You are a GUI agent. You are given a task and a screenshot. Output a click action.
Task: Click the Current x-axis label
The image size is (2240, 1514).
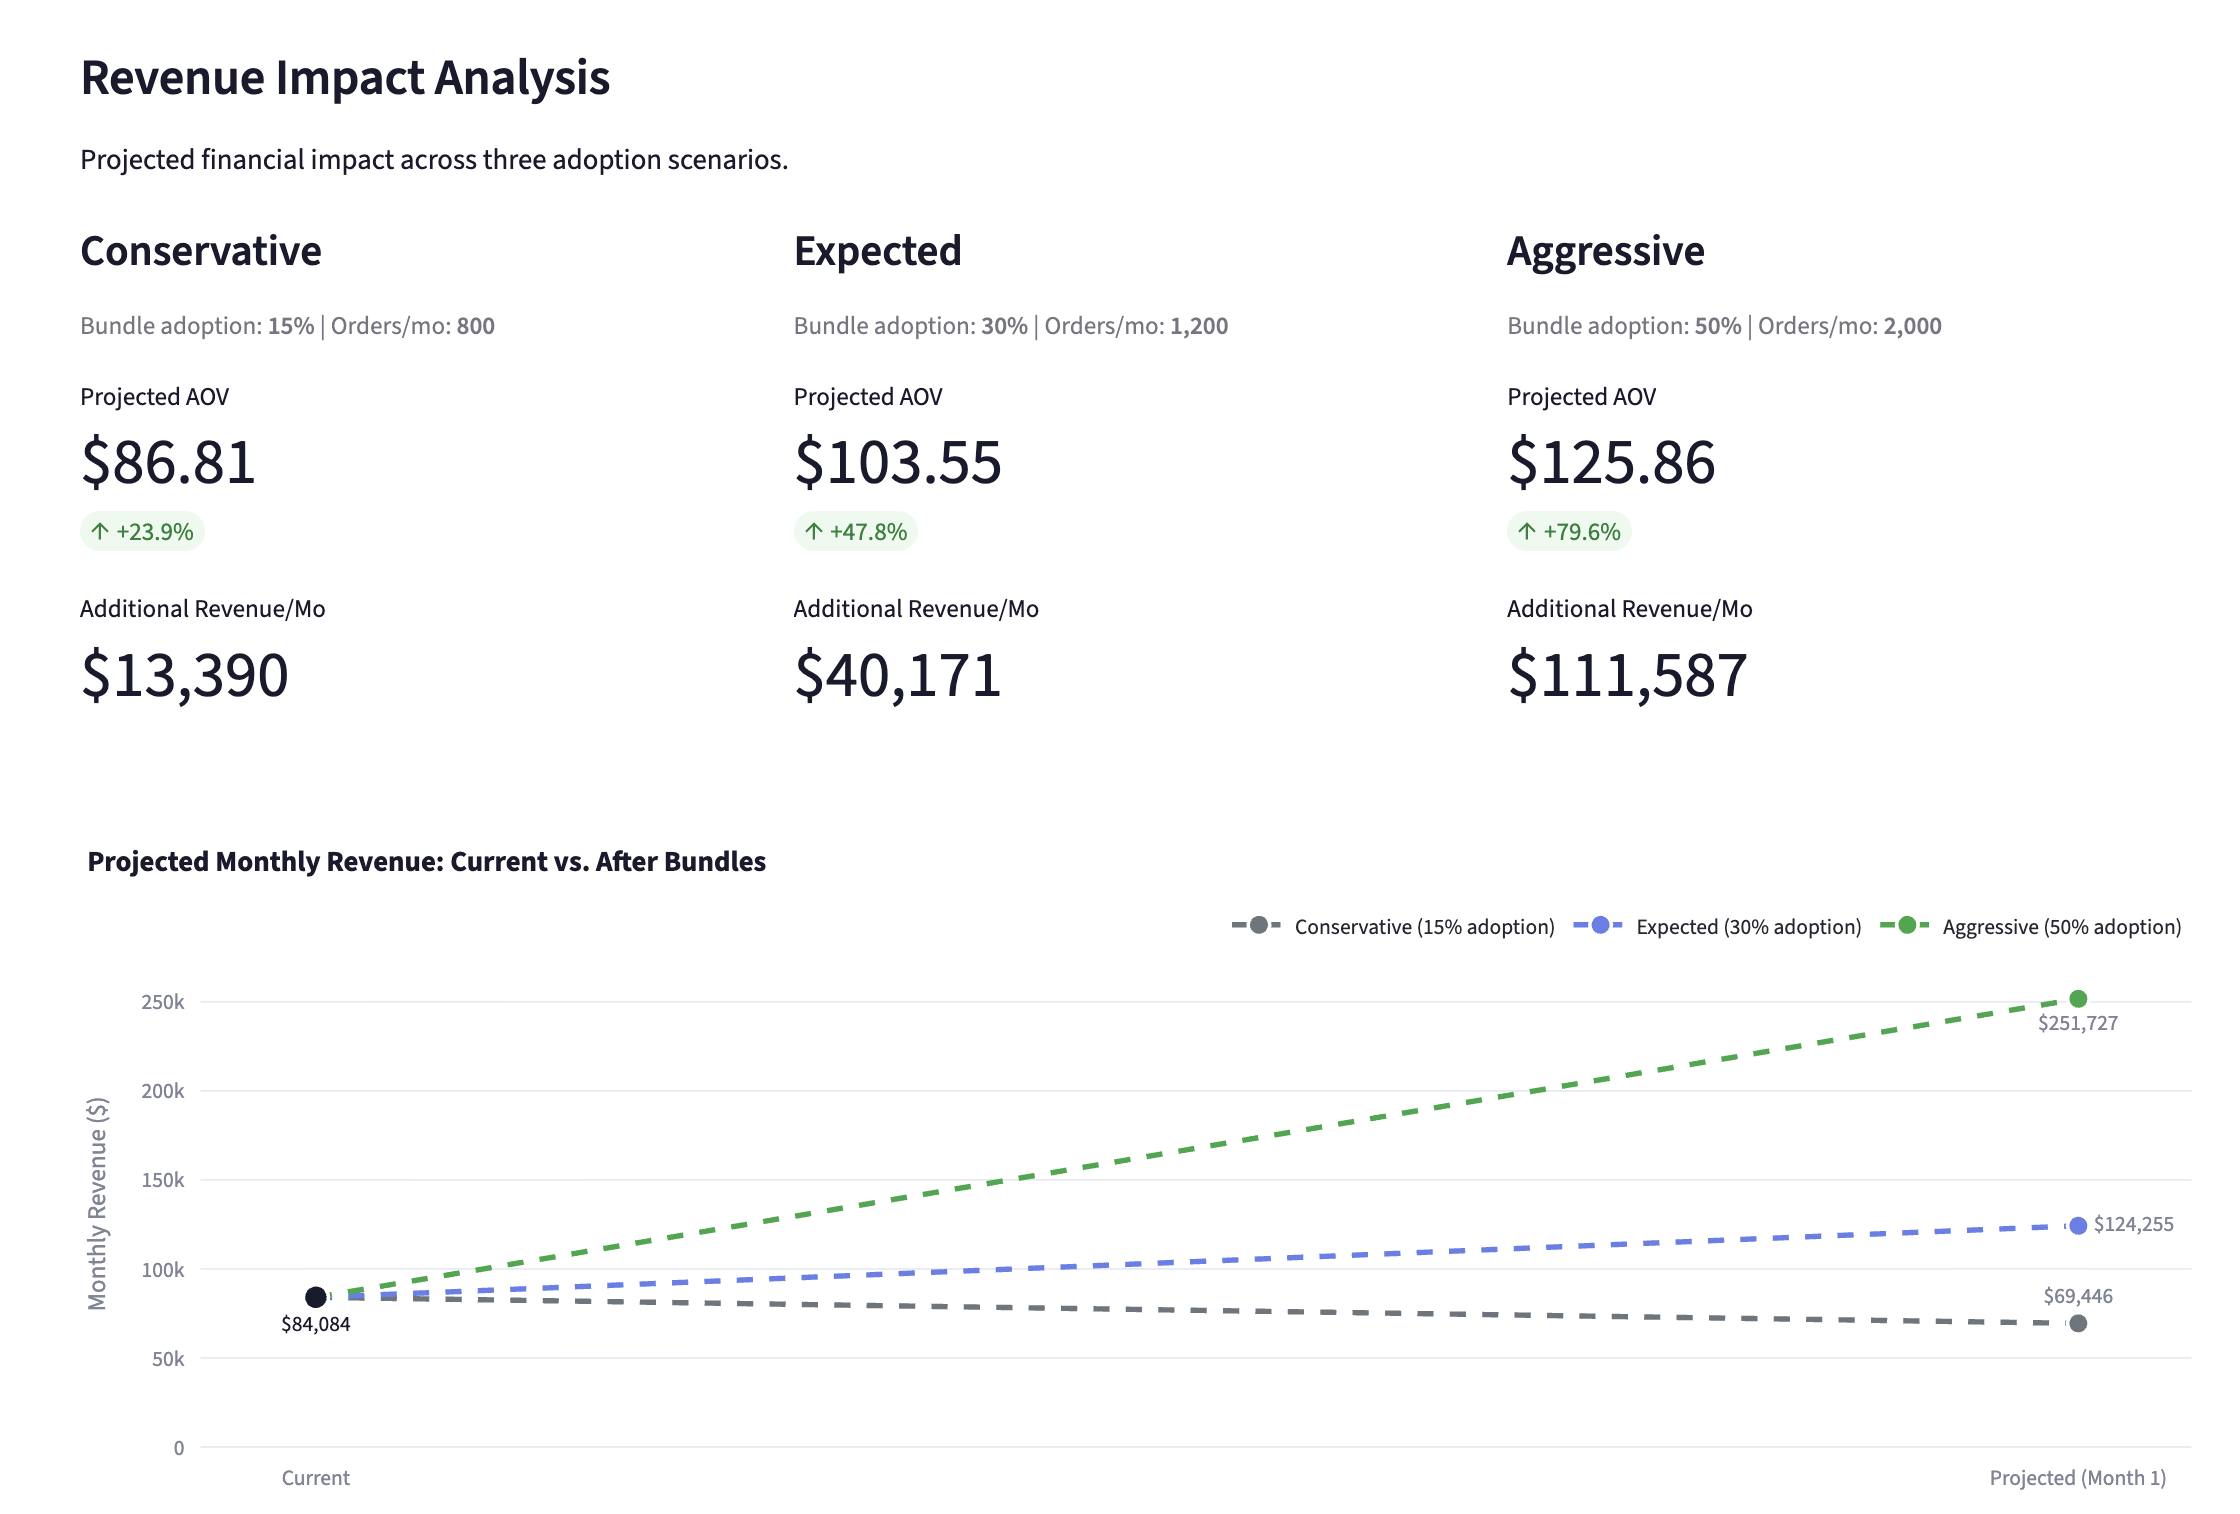(316, 1478)
